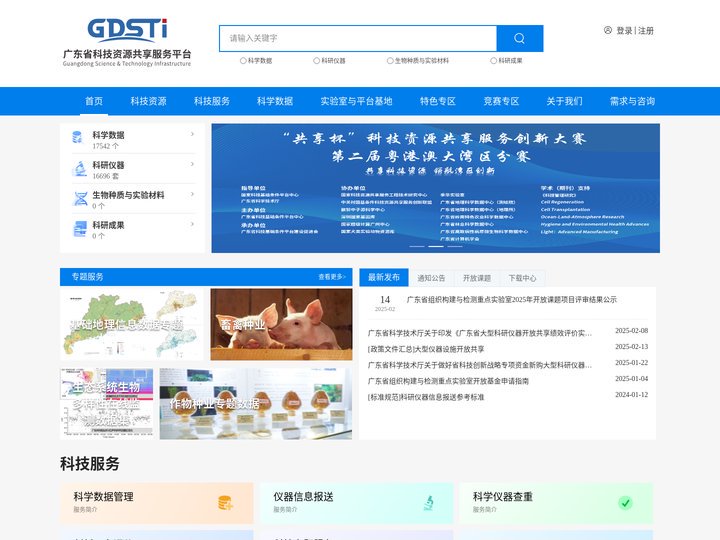The height and width of the screenshot is (540, 720).
Task: Click the 科学仪器查重 green check icon
Action: (625, 503)
